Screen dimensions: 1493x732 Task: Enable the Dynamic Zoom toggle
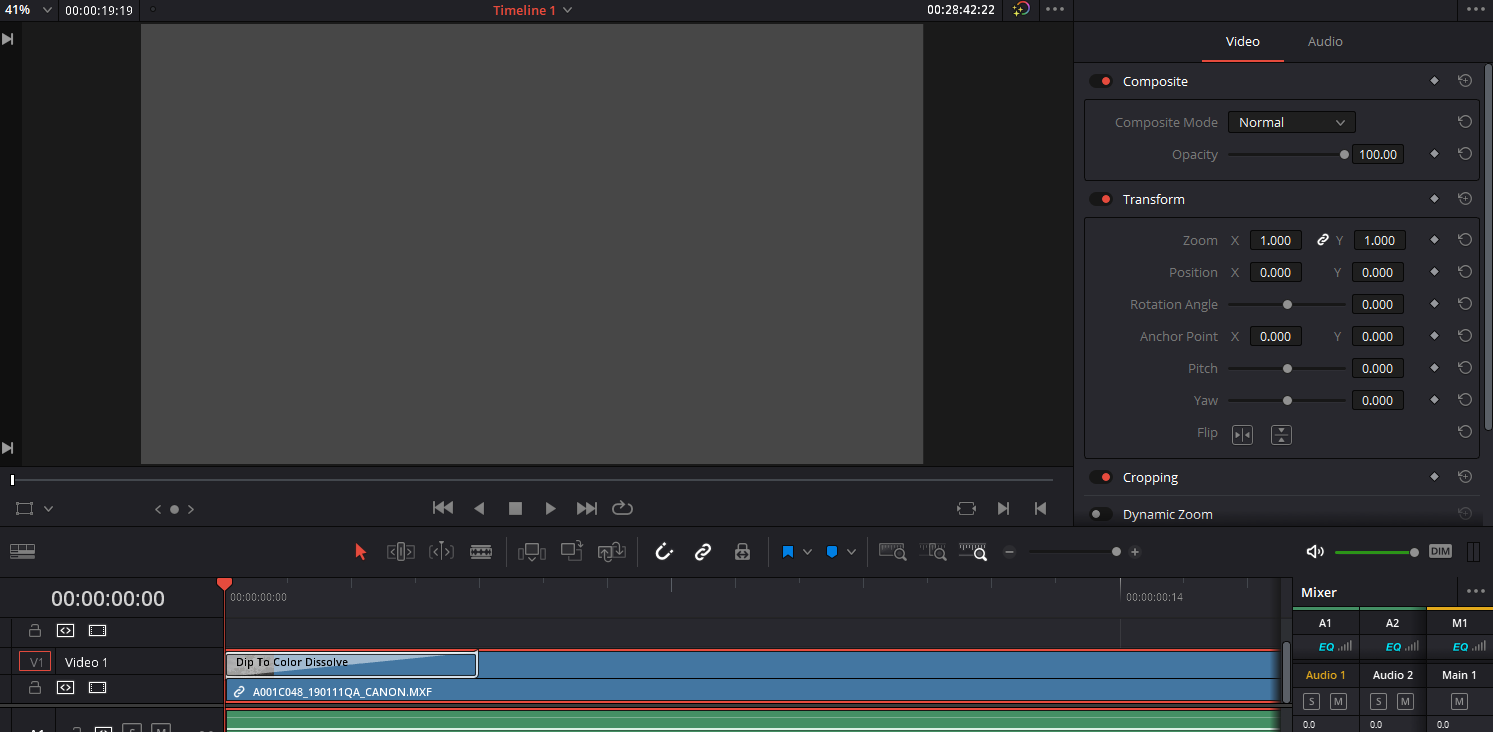1101,514
